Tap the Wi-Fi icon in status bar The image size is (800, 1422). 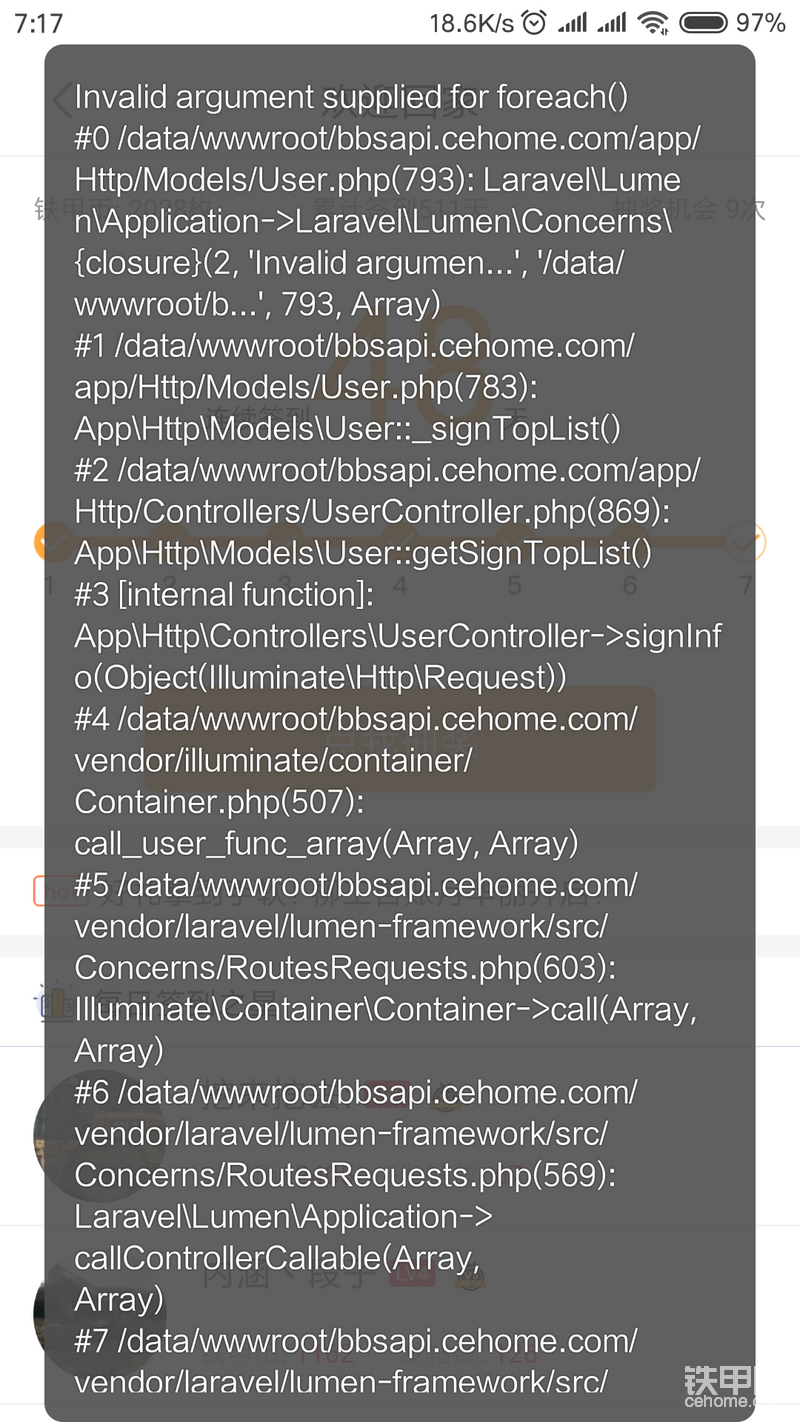(x=653, y=22)
